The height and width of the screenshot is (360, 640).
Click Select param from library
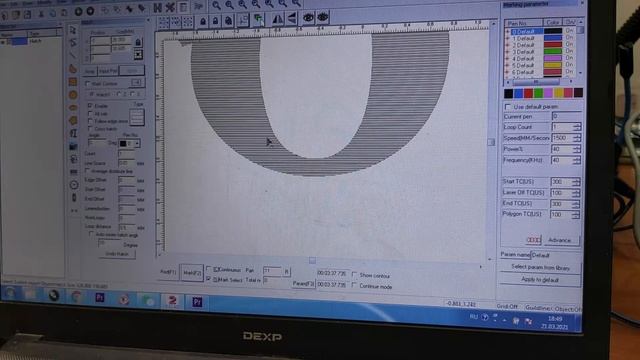pos(540,267)
